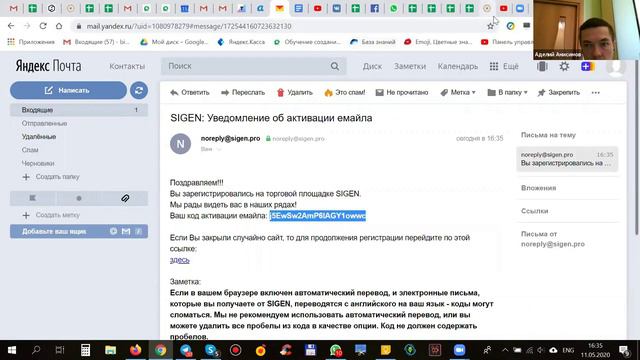Viewport: 640px width, 360px height.
Task: Click the sender avatar N
Action: click(x=180, y=144)
